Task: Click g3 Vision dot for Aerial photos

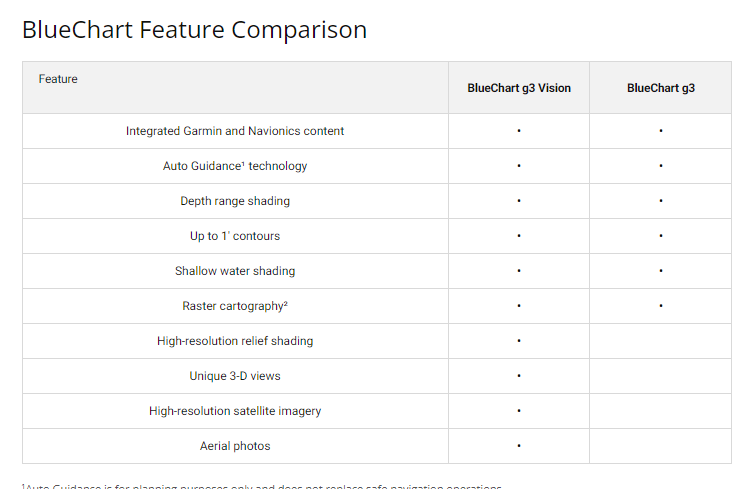Action: pos(519,446)
